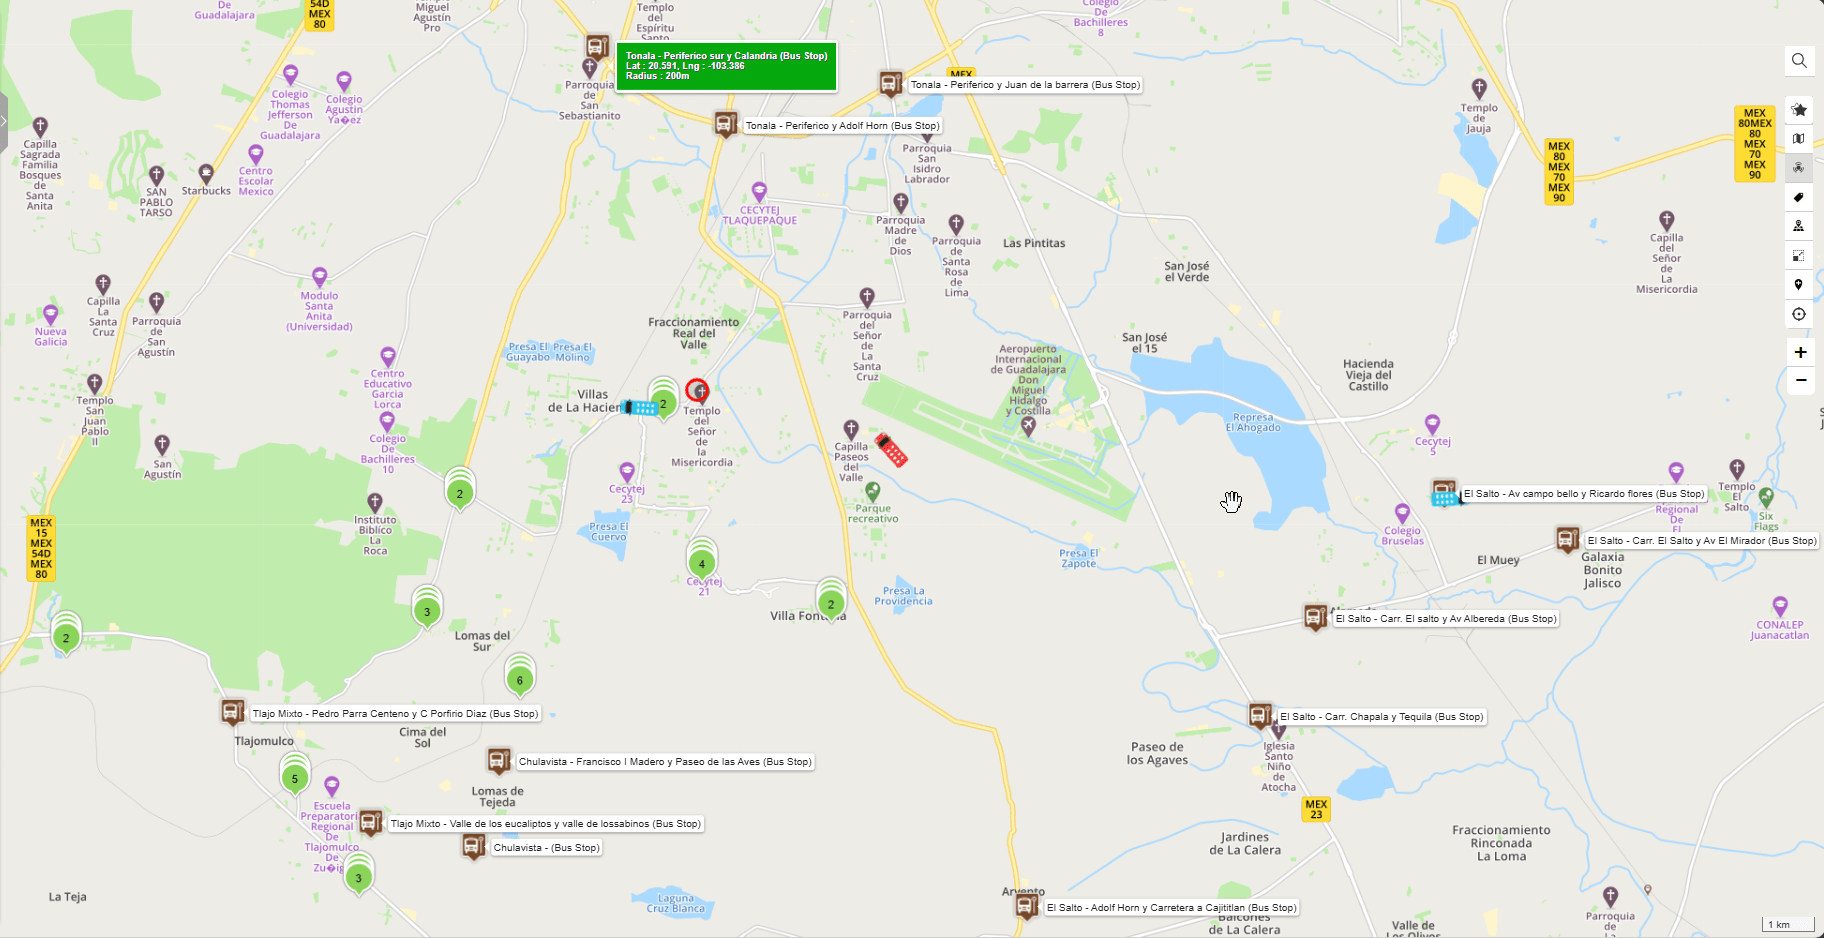Image resolution: width=1824 pixels, height=938 pixels.
Task: Toggle the live vehicle tracking icon
Action: (x=1799, y=168)
